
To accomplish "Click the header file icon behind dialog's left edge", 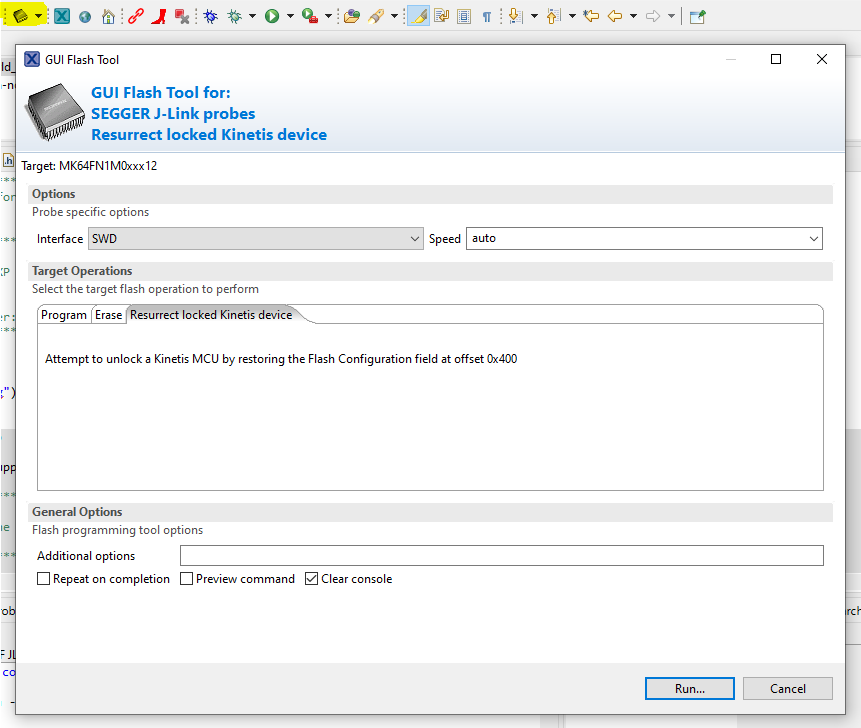I will pyautogui.click(x=8, y=160).
